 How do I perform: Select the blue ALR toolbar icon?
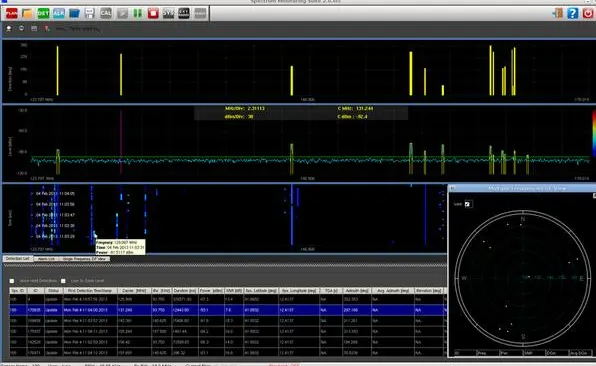point(59,14)
